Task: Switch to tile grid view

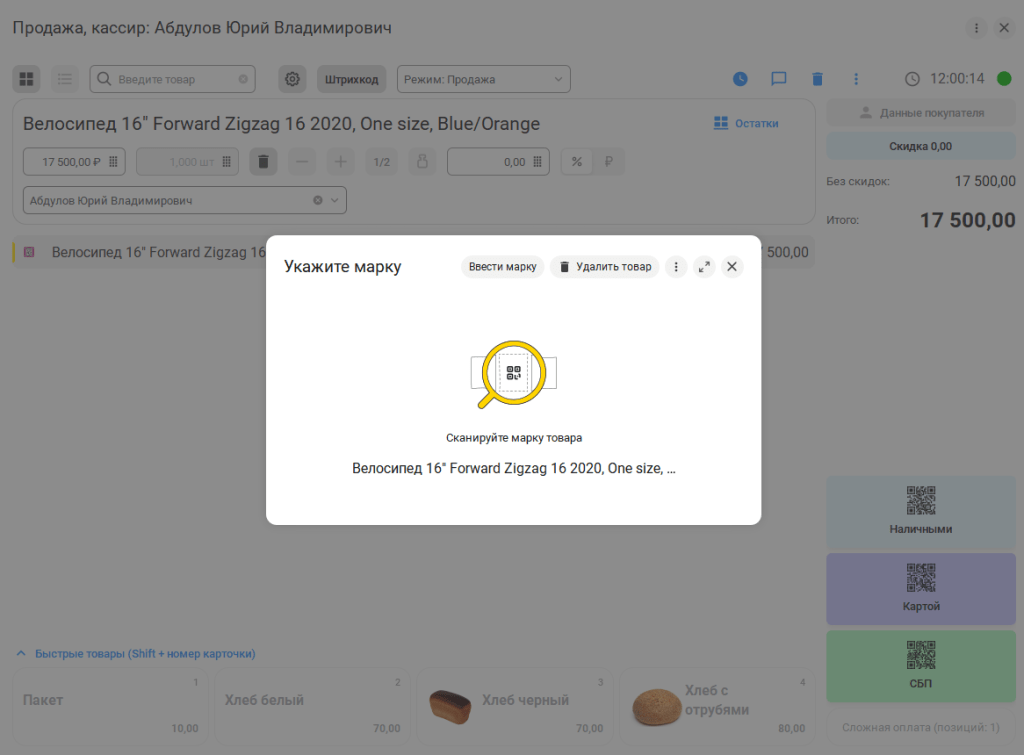Action: pos(27,79)
